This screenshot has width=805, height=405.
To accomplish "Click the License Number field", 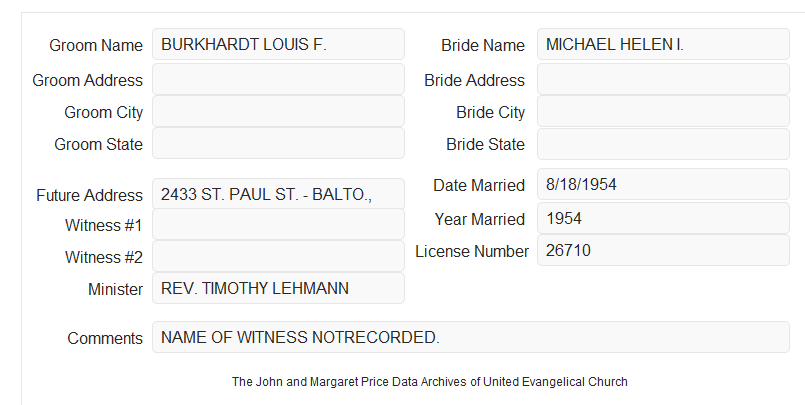I will tap(663, 250).
